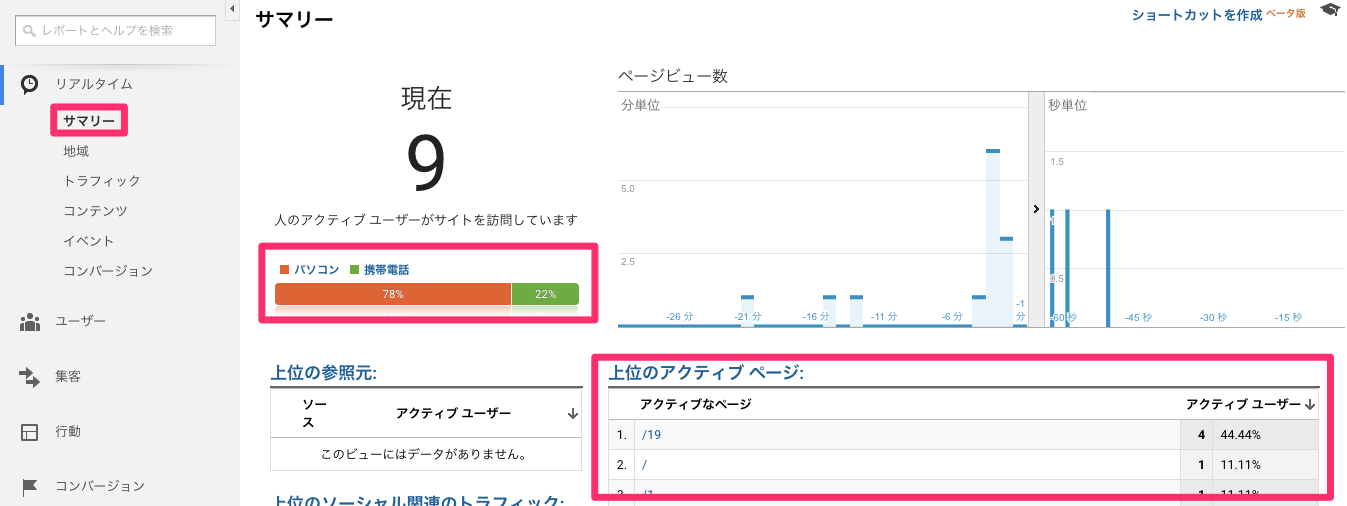
Task: Open the 地域 realtime report
Action: tap(76, 151)
